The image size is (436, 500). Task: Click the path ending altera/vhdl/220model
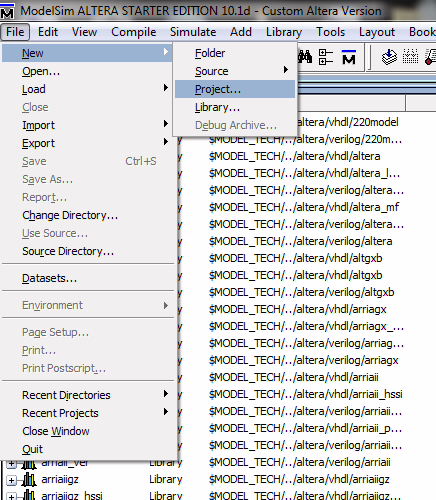tap(348, 122)
